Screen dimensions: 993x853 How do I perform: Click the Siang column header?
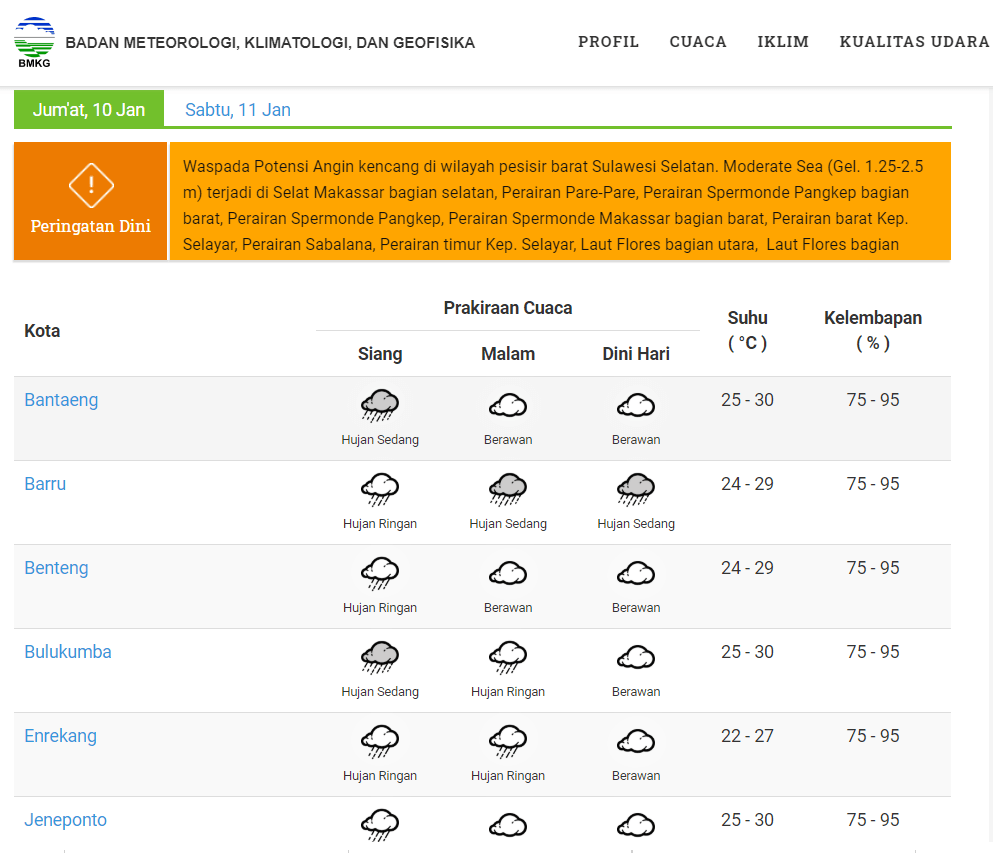coord(380,353)
